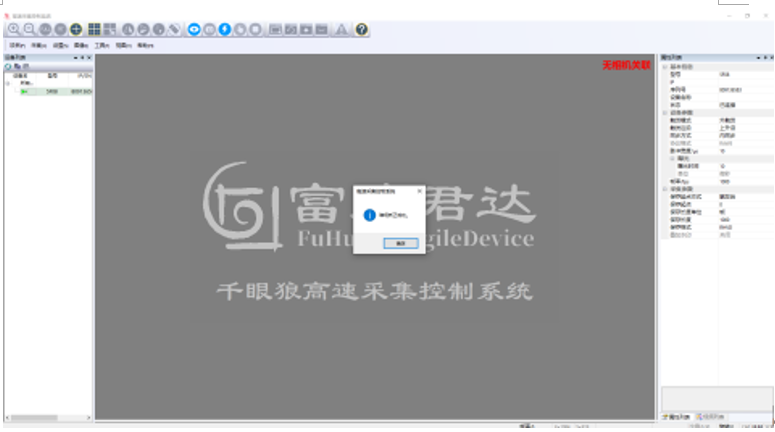
Task: Click the refresh icon in the device list panel
Action: (x=8, y=66)
